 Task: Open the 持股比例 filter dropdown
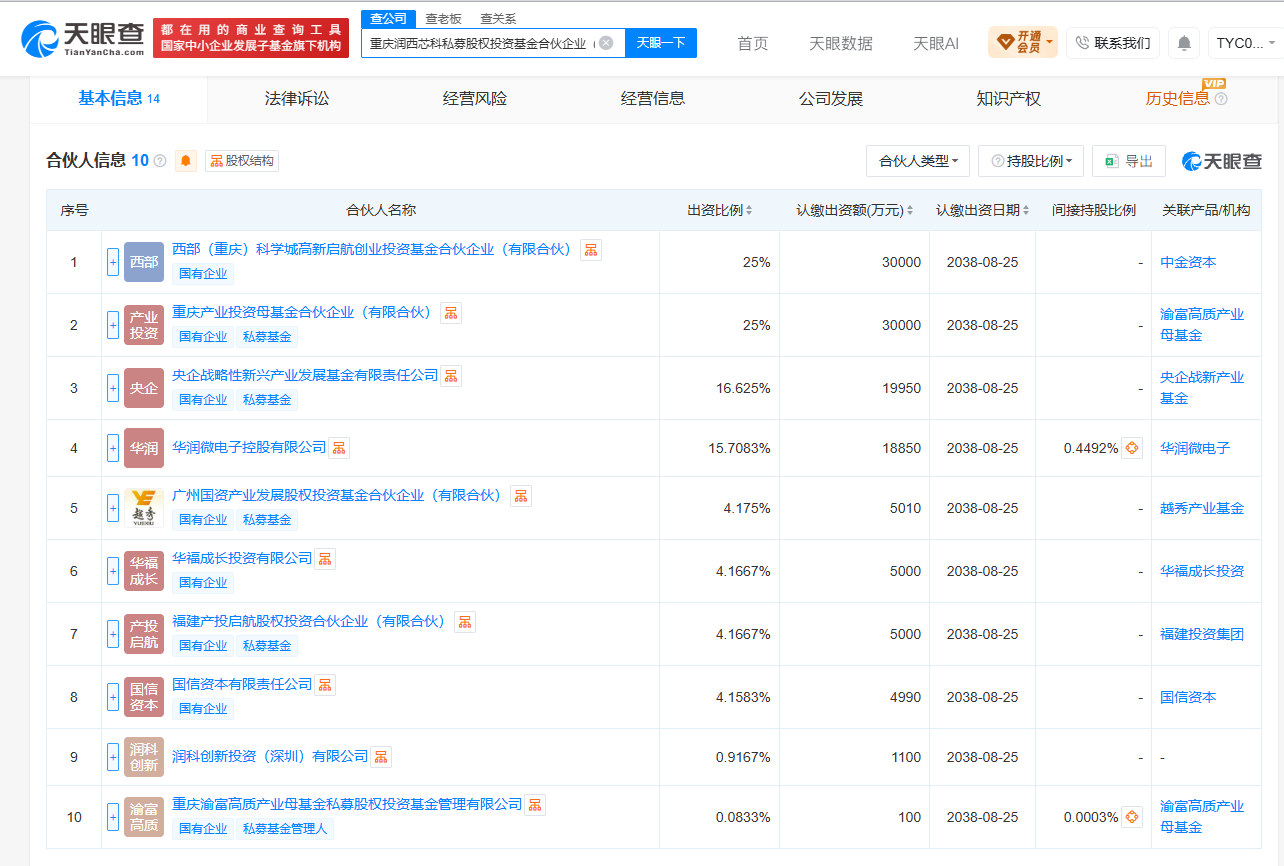pos(1031,161)
